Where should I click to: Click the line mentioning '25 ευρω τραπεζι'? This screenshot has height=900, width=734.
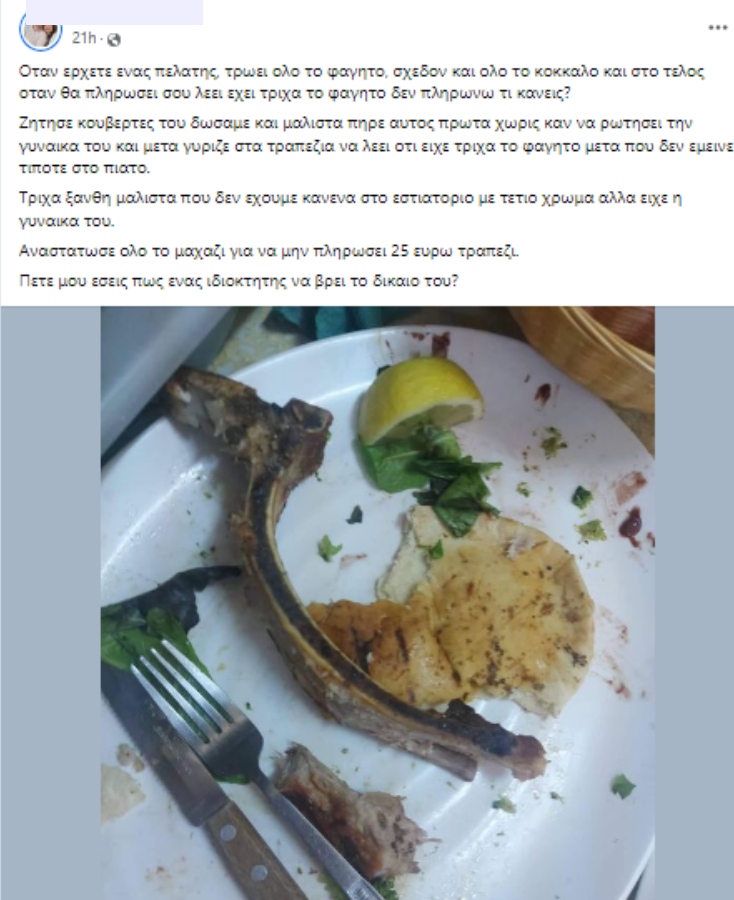269,251
